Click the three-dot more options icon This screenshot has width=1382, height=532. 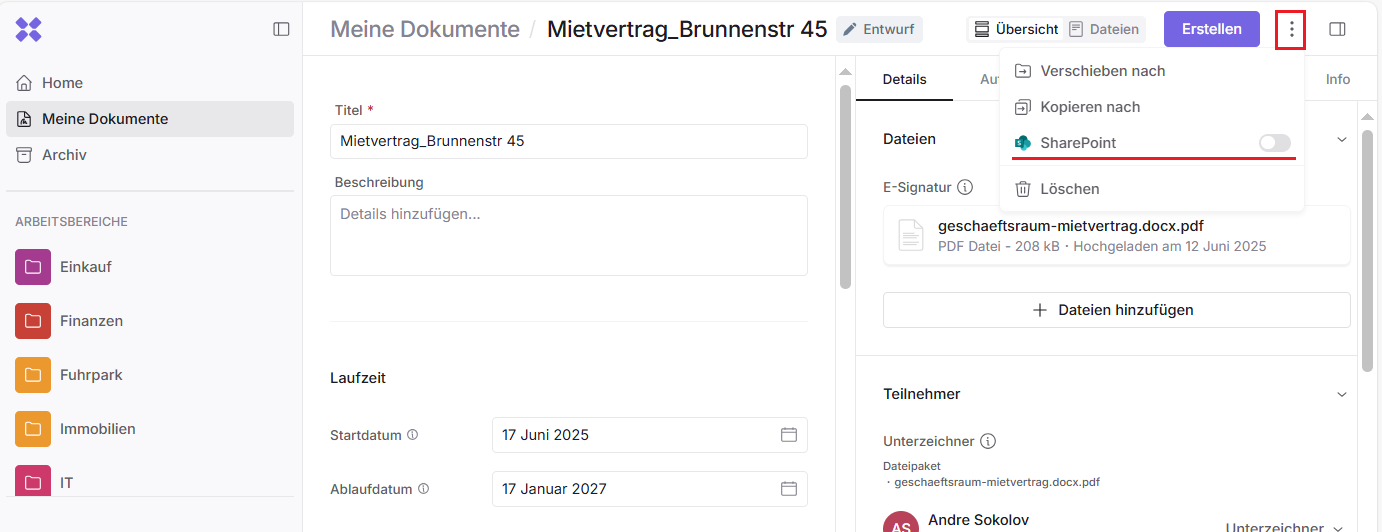click(1291, 29)
